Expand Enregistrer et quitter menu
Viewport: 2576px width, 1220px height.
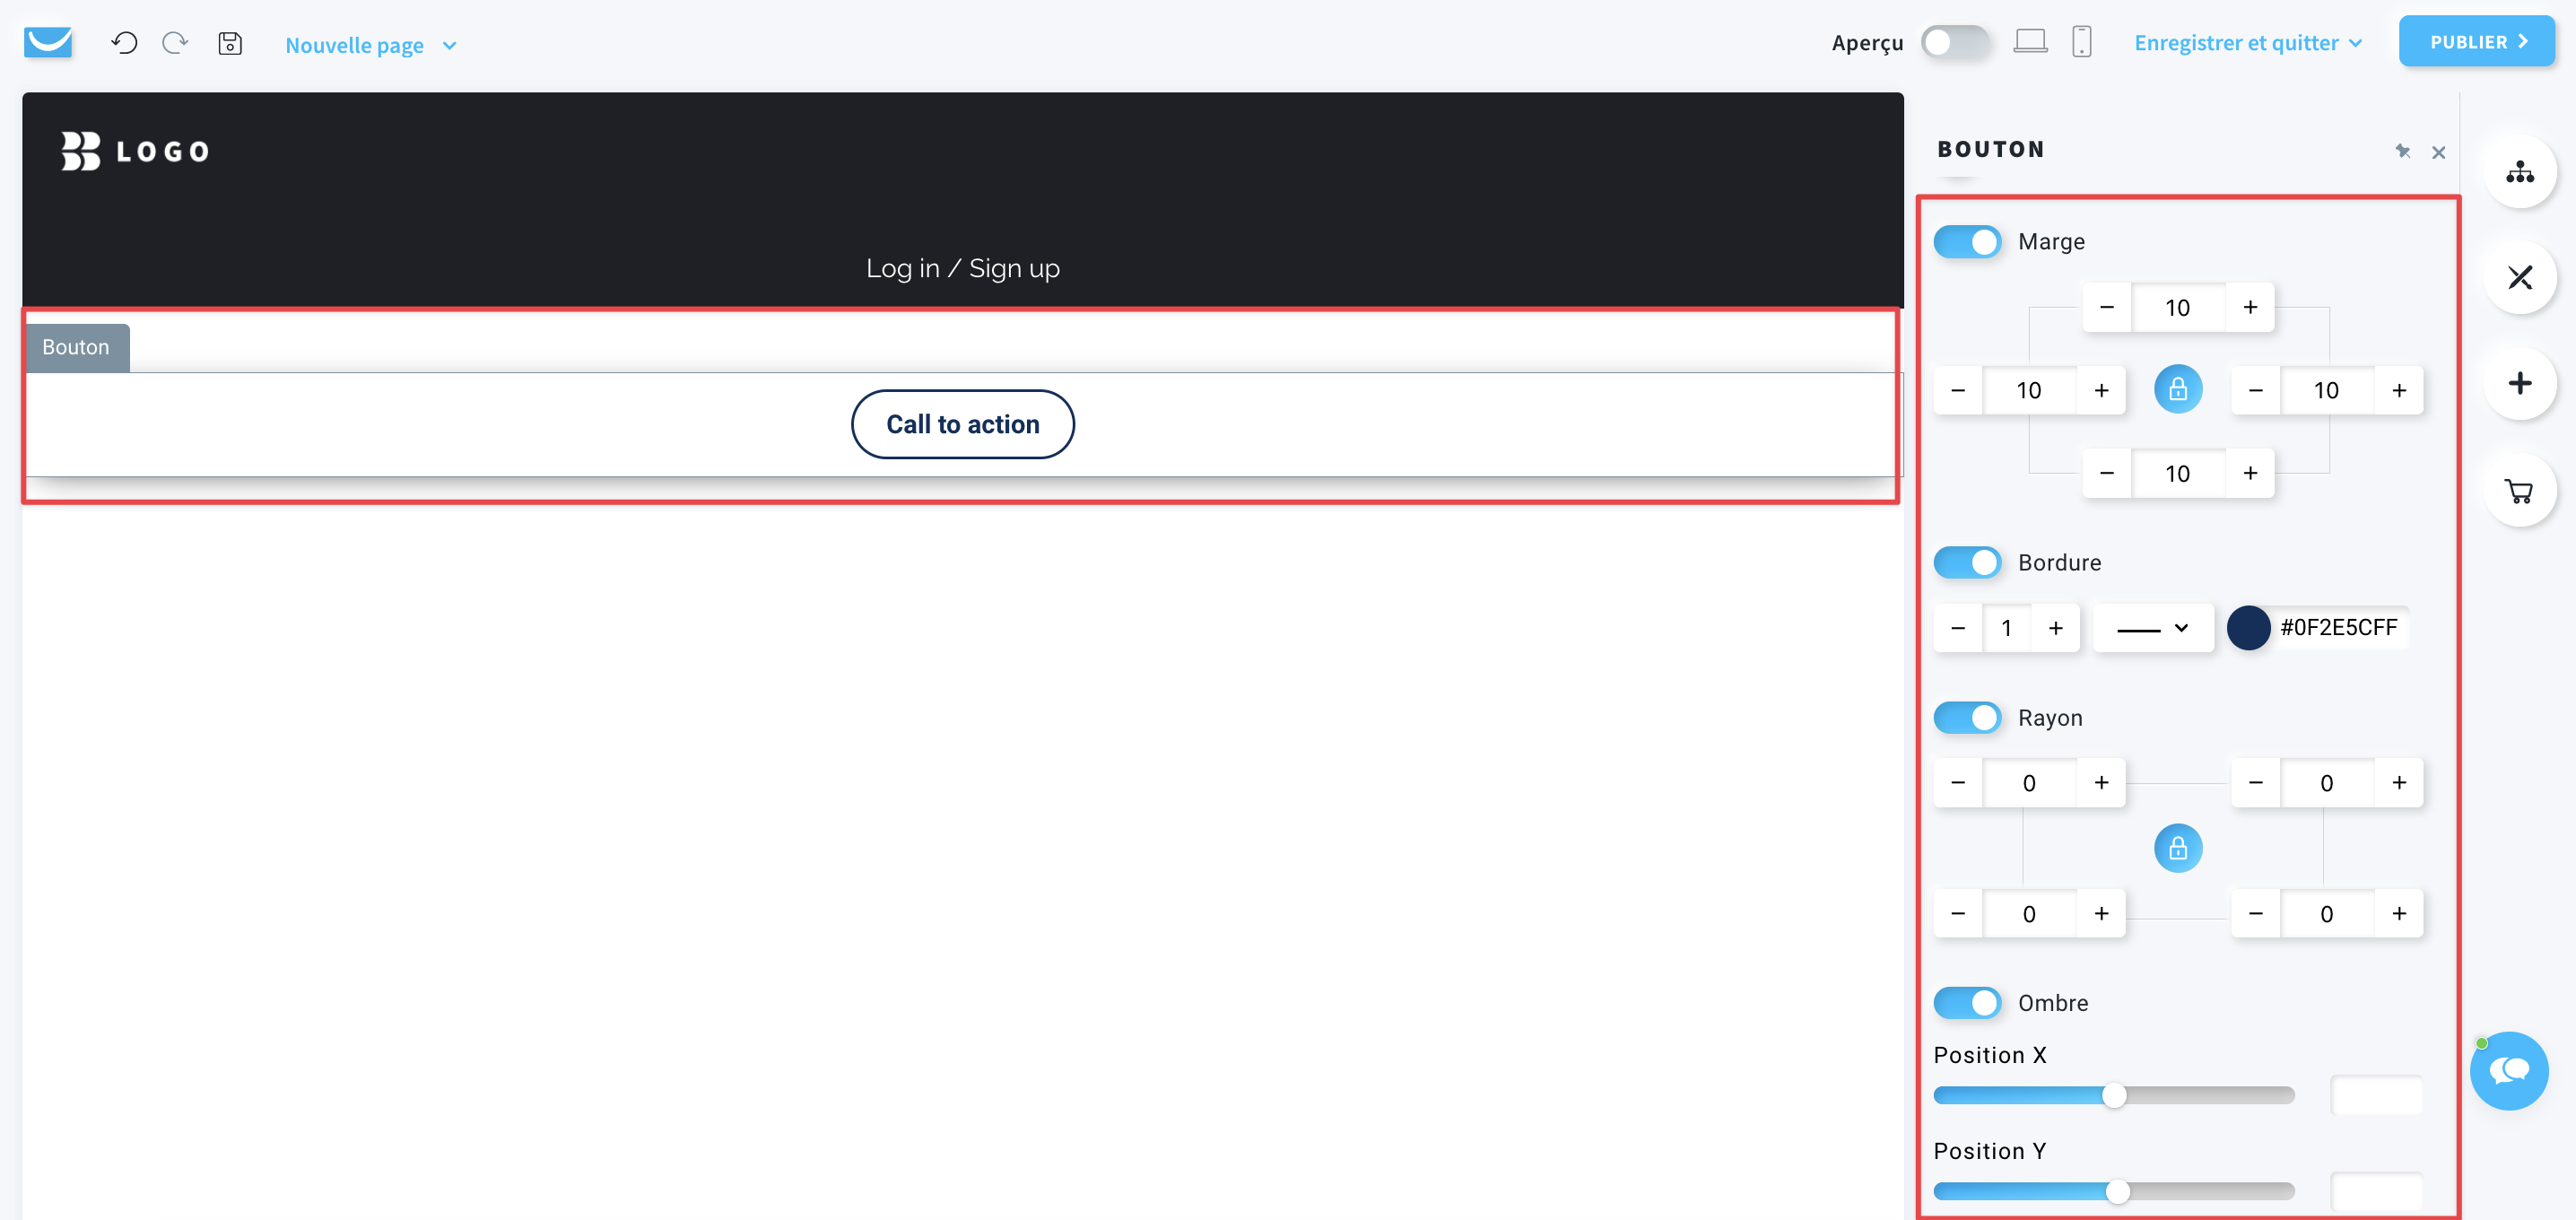(2247, 43)
